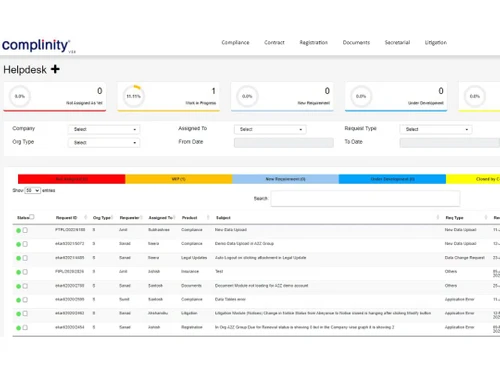500x375 pixels.
Task: Open the Secretarial menu
Action: (397, 43)
